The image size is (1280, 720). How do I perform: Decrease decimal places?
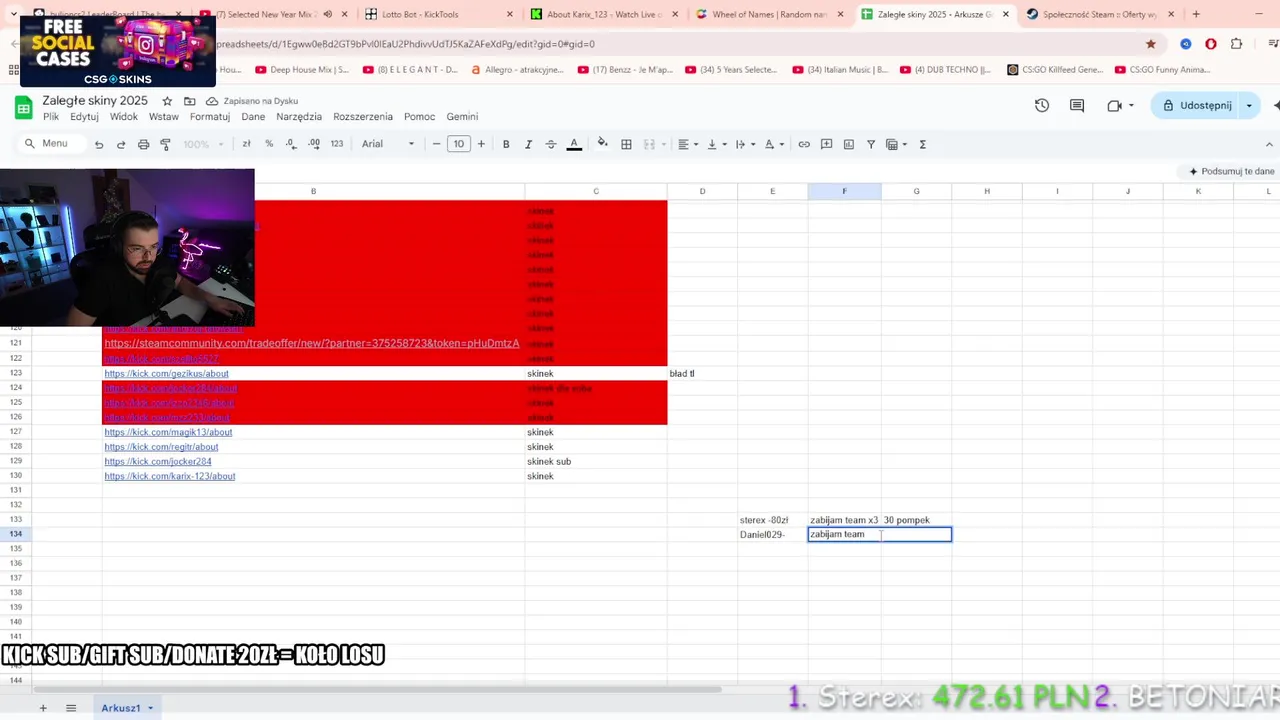point(291,144)
